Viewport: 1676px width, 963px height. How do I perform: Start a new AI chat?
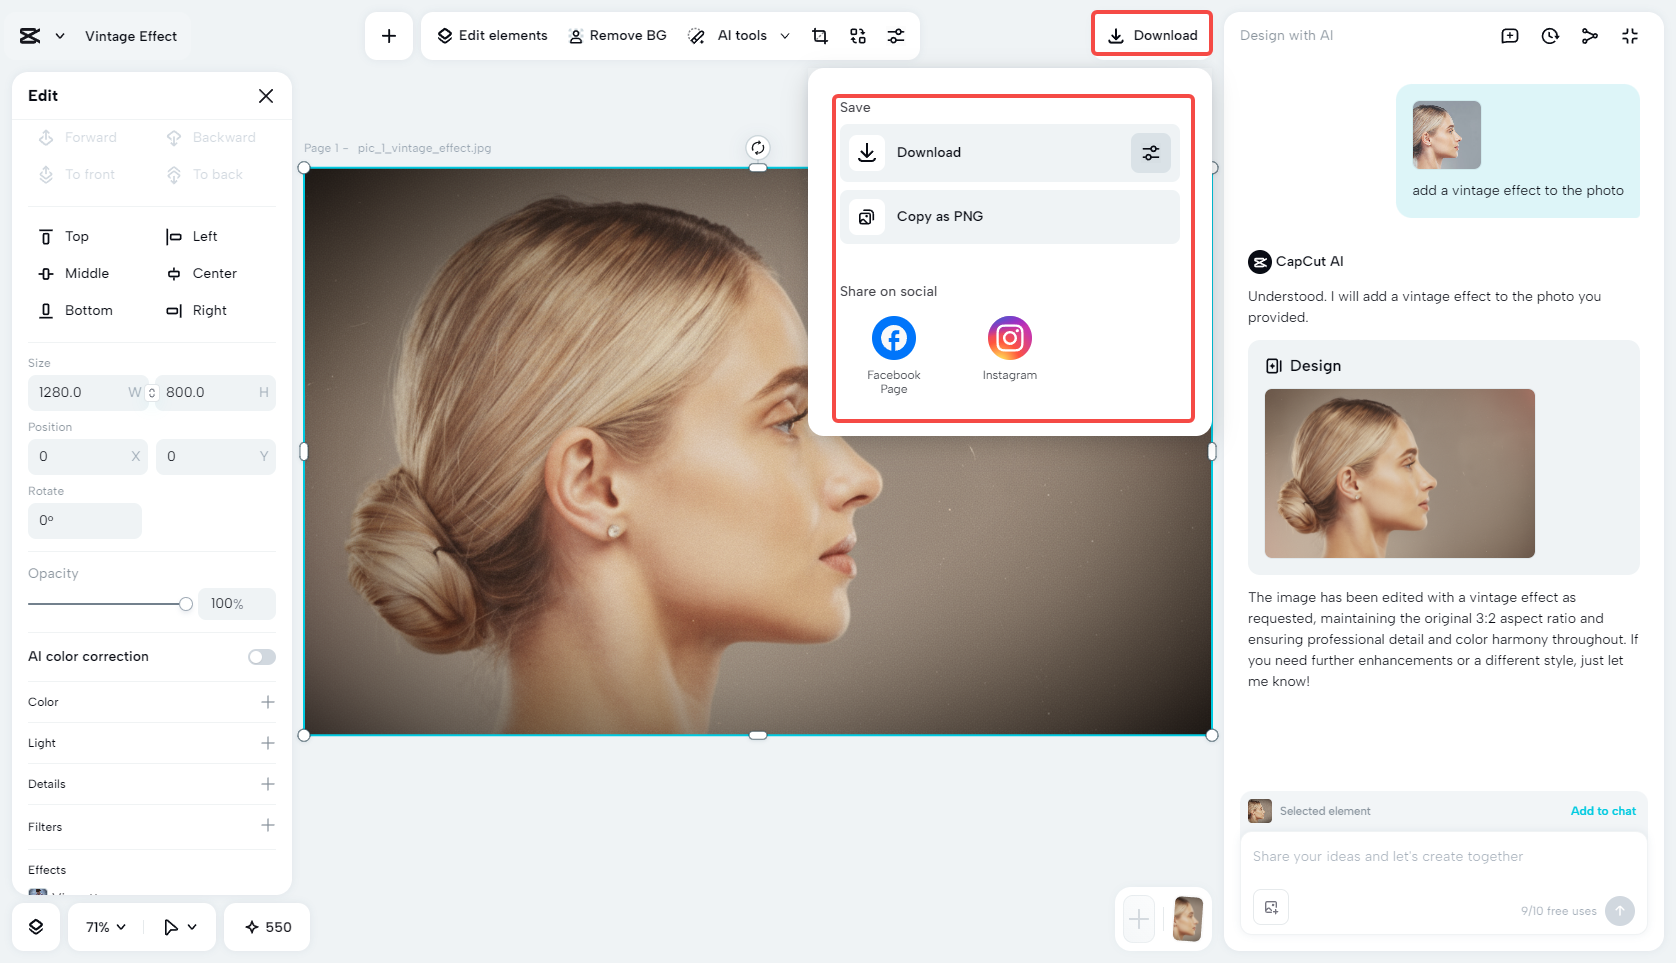(1510, 36)
